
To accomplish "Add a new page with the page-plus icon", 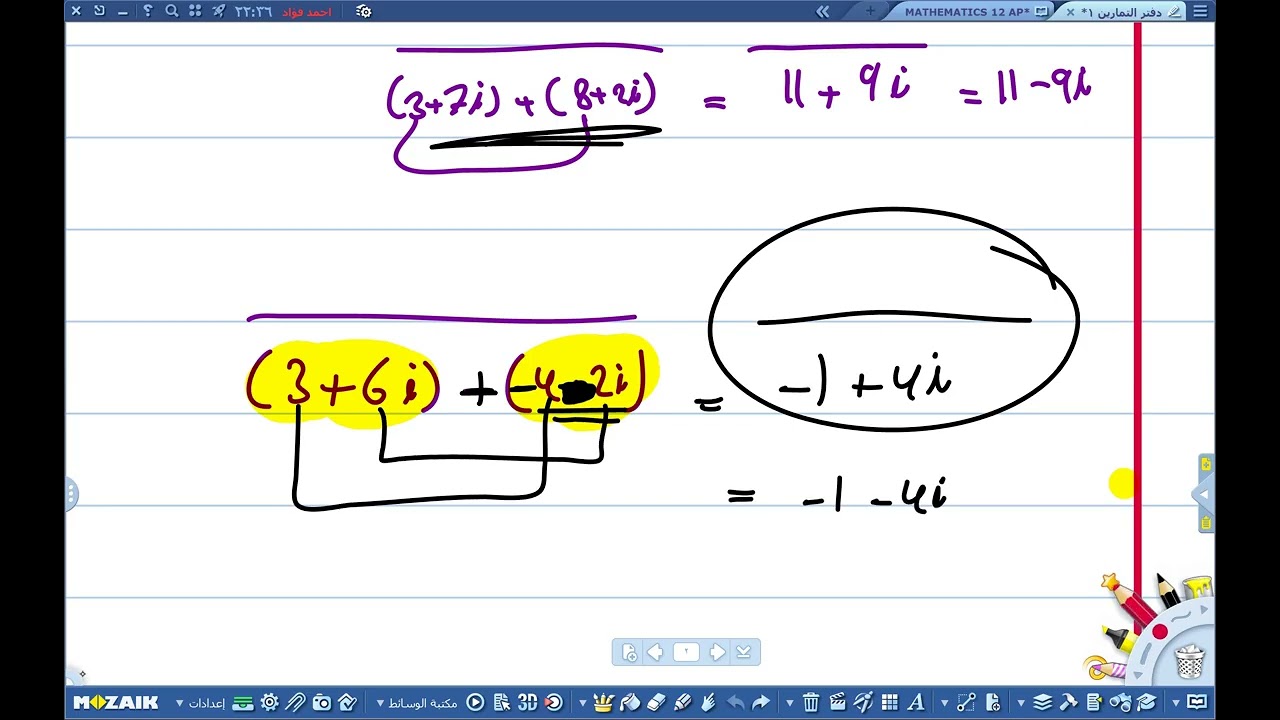I will coord(992,703).
